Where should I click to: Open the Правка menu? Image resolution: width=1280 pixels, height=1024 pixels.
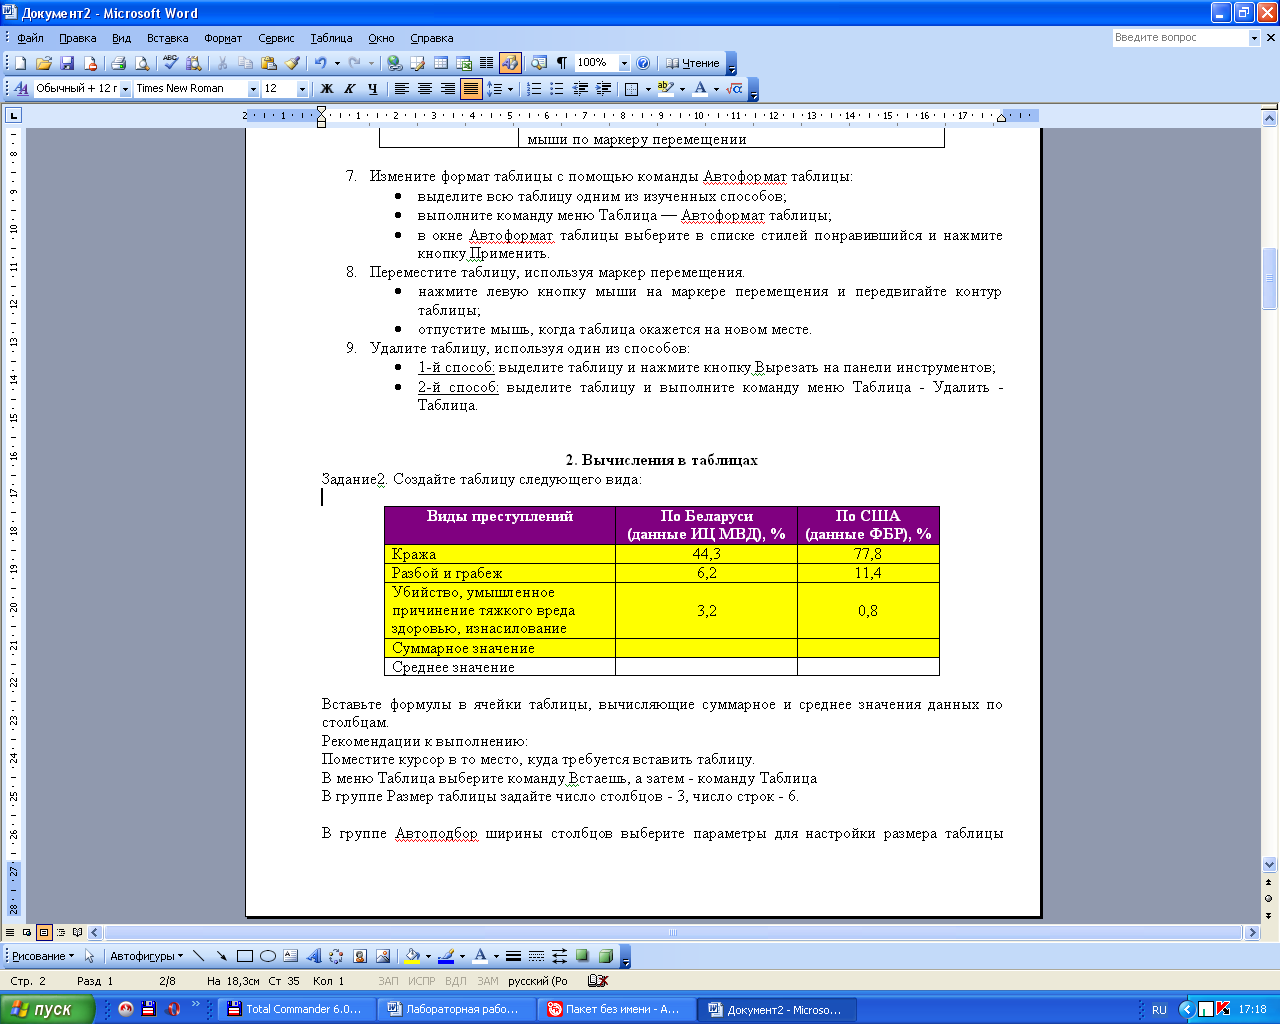click(x=77, y=38)
